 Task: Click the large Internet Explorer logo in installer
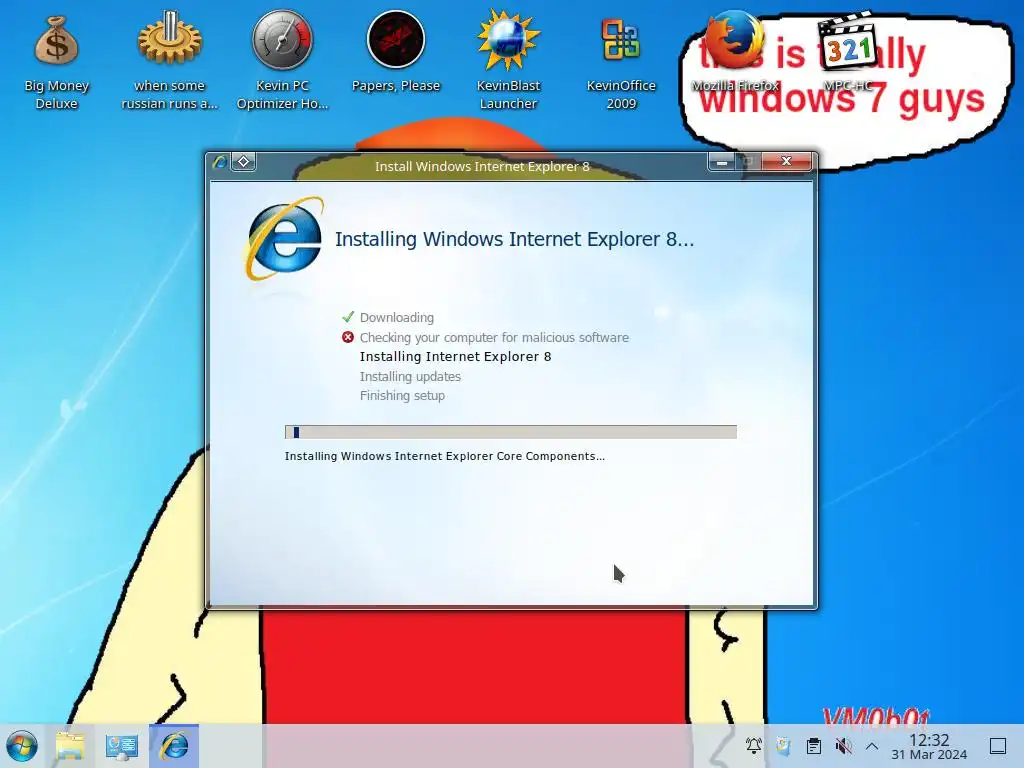tap(285, 238)
